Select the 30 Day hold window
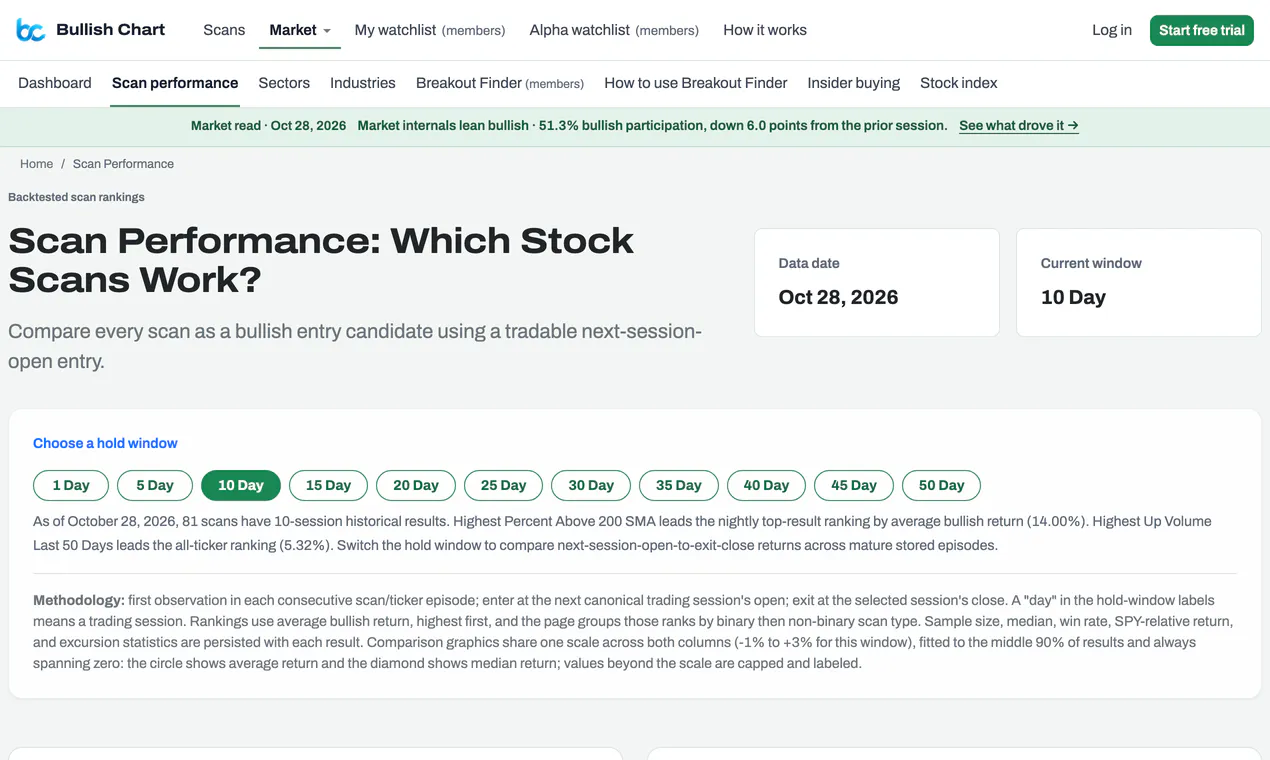The height and width of the screenshot is (760, 1270). pos(591,485)
